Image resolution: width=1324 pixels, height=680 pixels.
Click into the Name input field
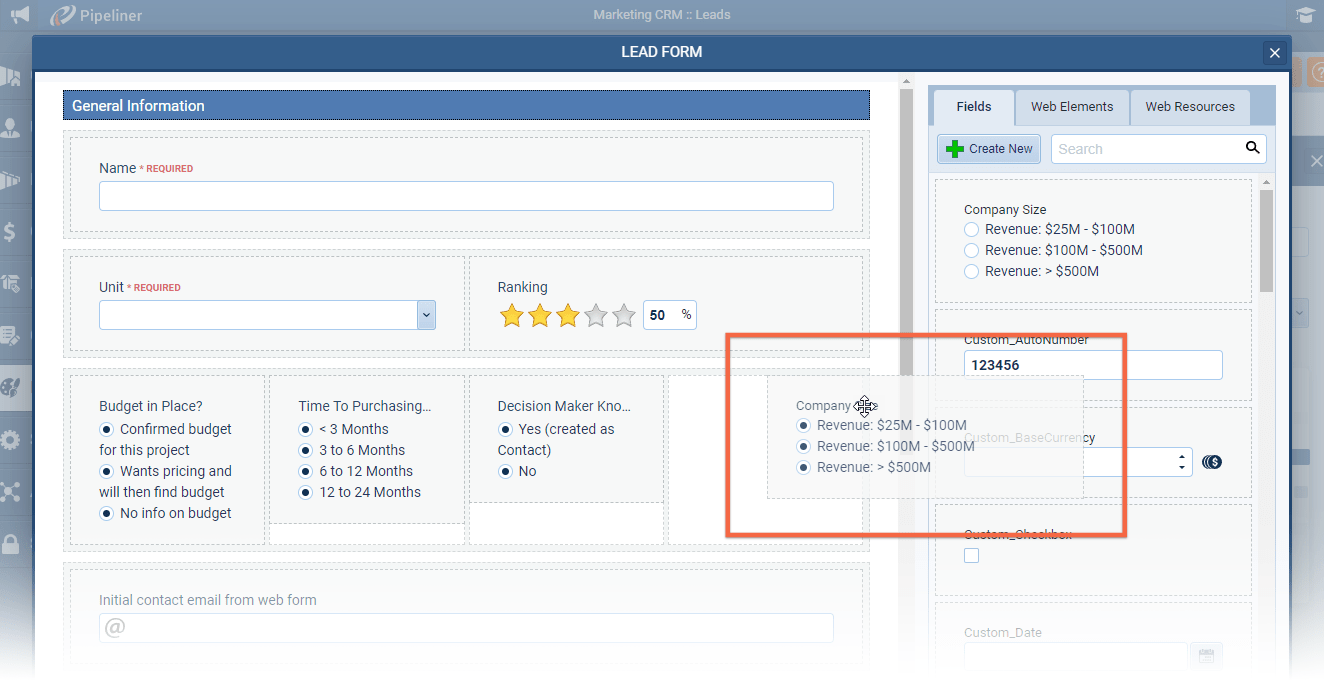pos(466,196)
